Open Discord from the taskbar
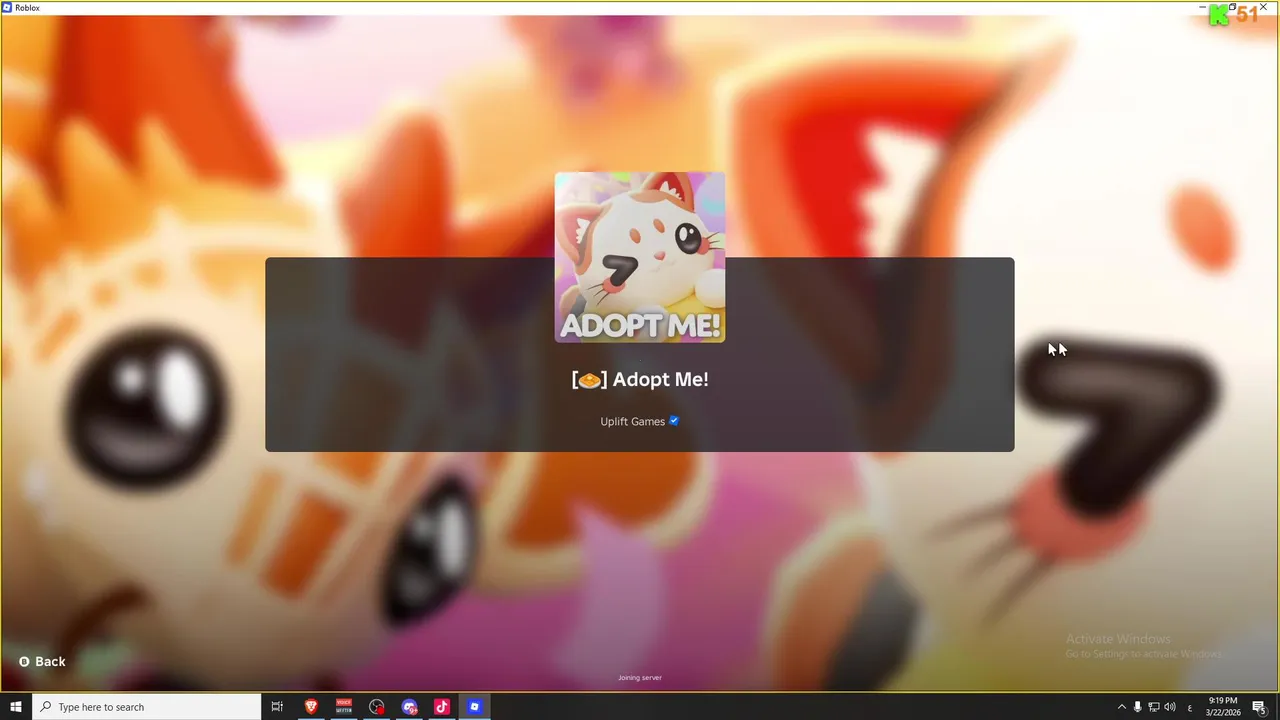This screenshot has width=1280, height=720. 409,707
